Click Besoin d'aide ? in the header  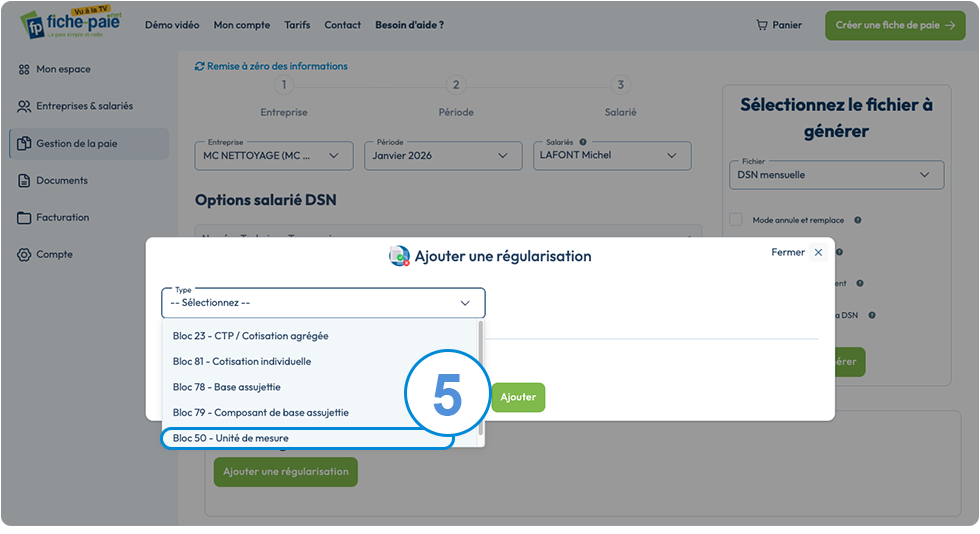pyautogui.click(x=409, y=25)
